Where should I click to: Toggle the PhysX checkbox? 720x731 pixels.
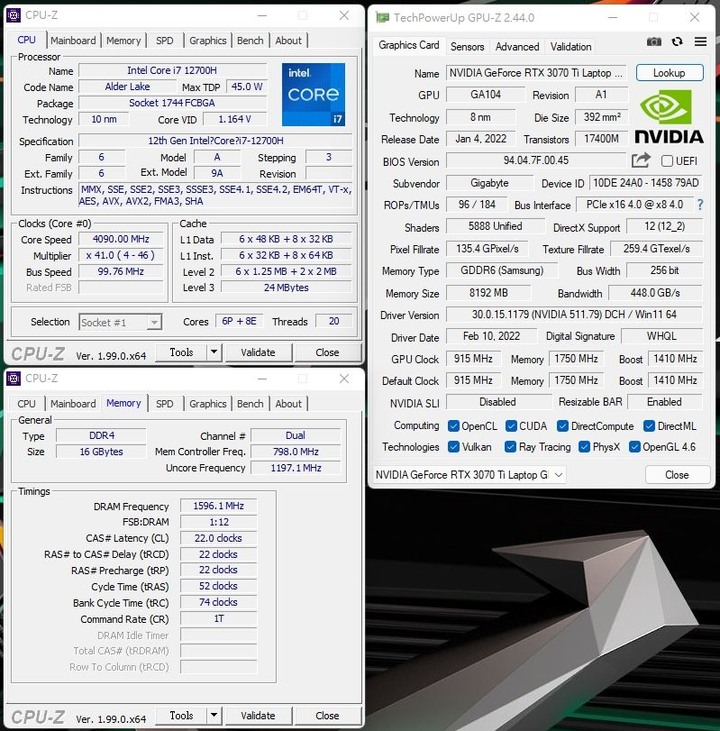(x=584, y=447)
